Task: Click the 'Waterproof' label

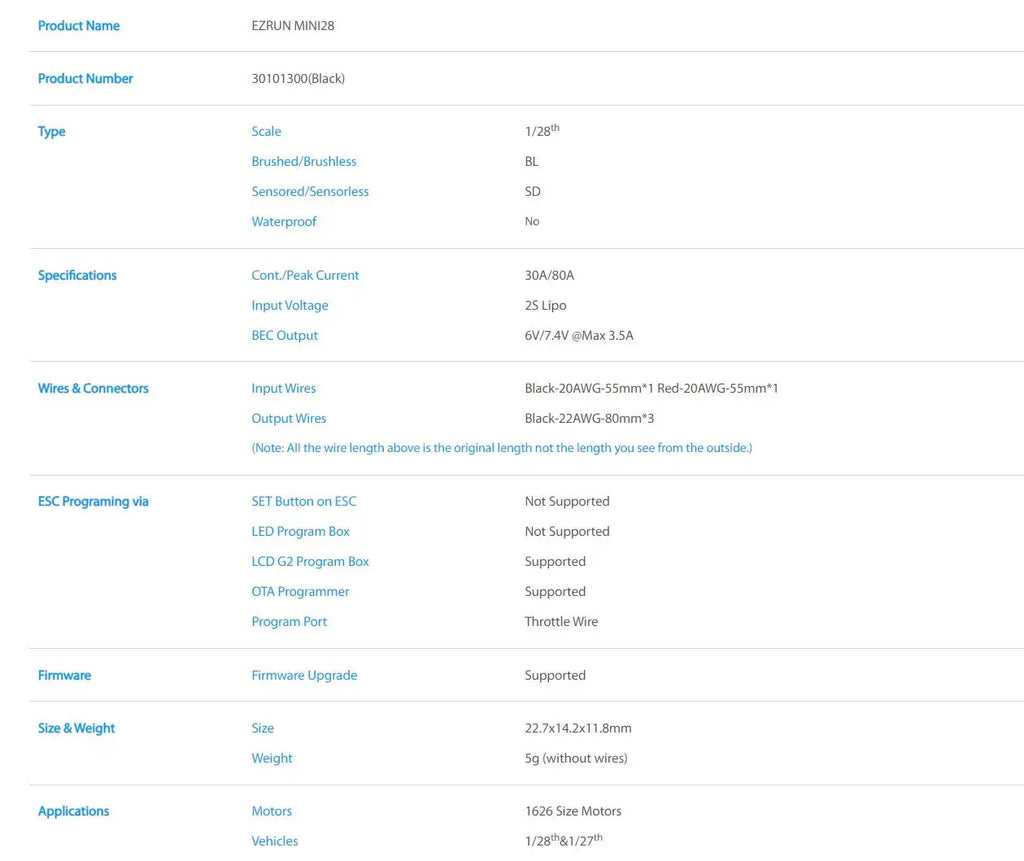Action: pos(283,221)
